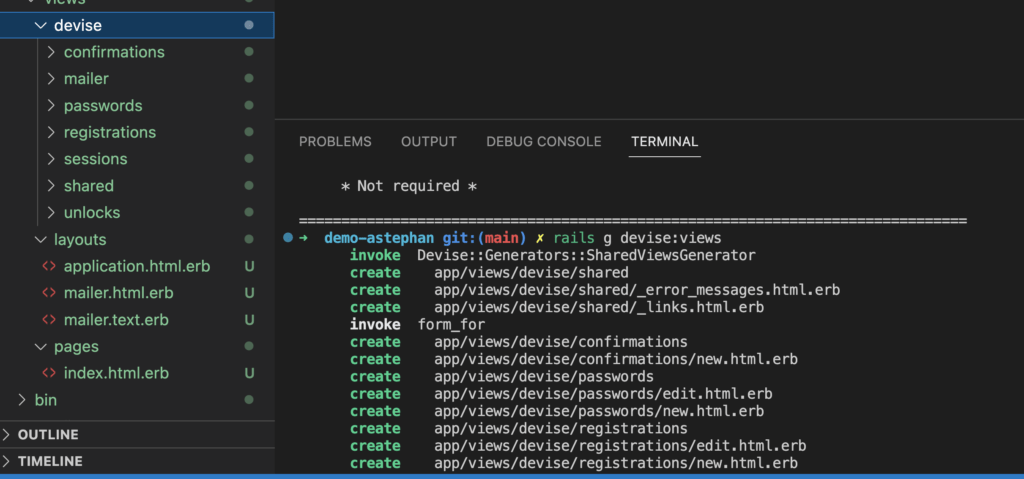Collapse the pages folder

(40, 347)
